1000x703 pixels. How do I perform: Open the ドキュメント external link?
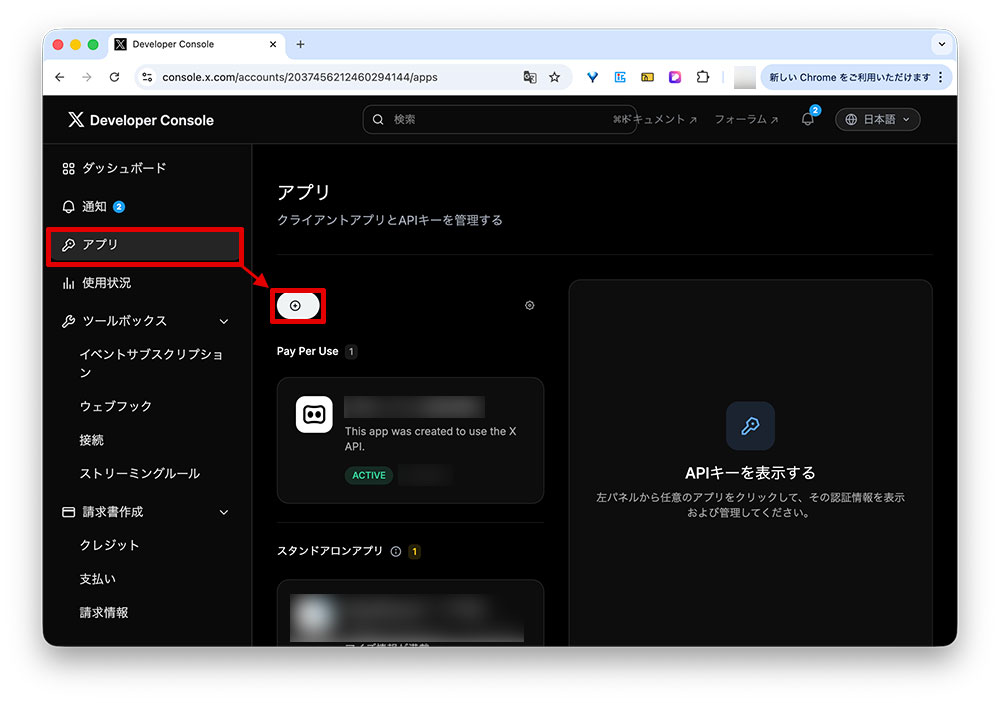[657, 119]
